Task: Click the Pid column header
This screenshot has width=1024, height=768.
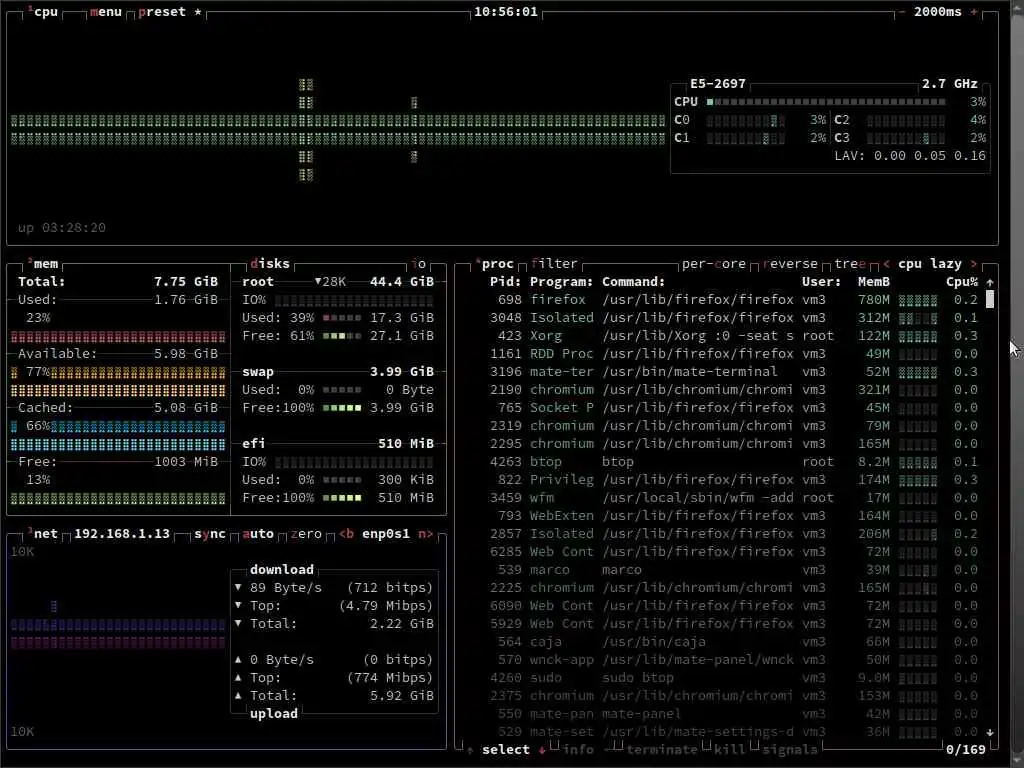Action: (505, 281)
